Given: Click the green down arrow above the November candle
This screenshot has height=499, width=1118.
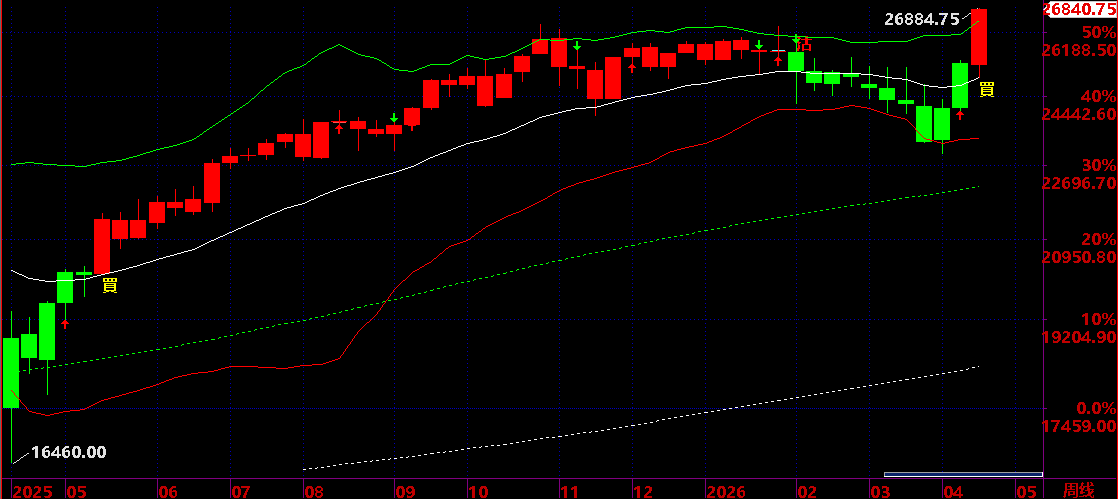Looking at the screenshot, I should 577,46.
